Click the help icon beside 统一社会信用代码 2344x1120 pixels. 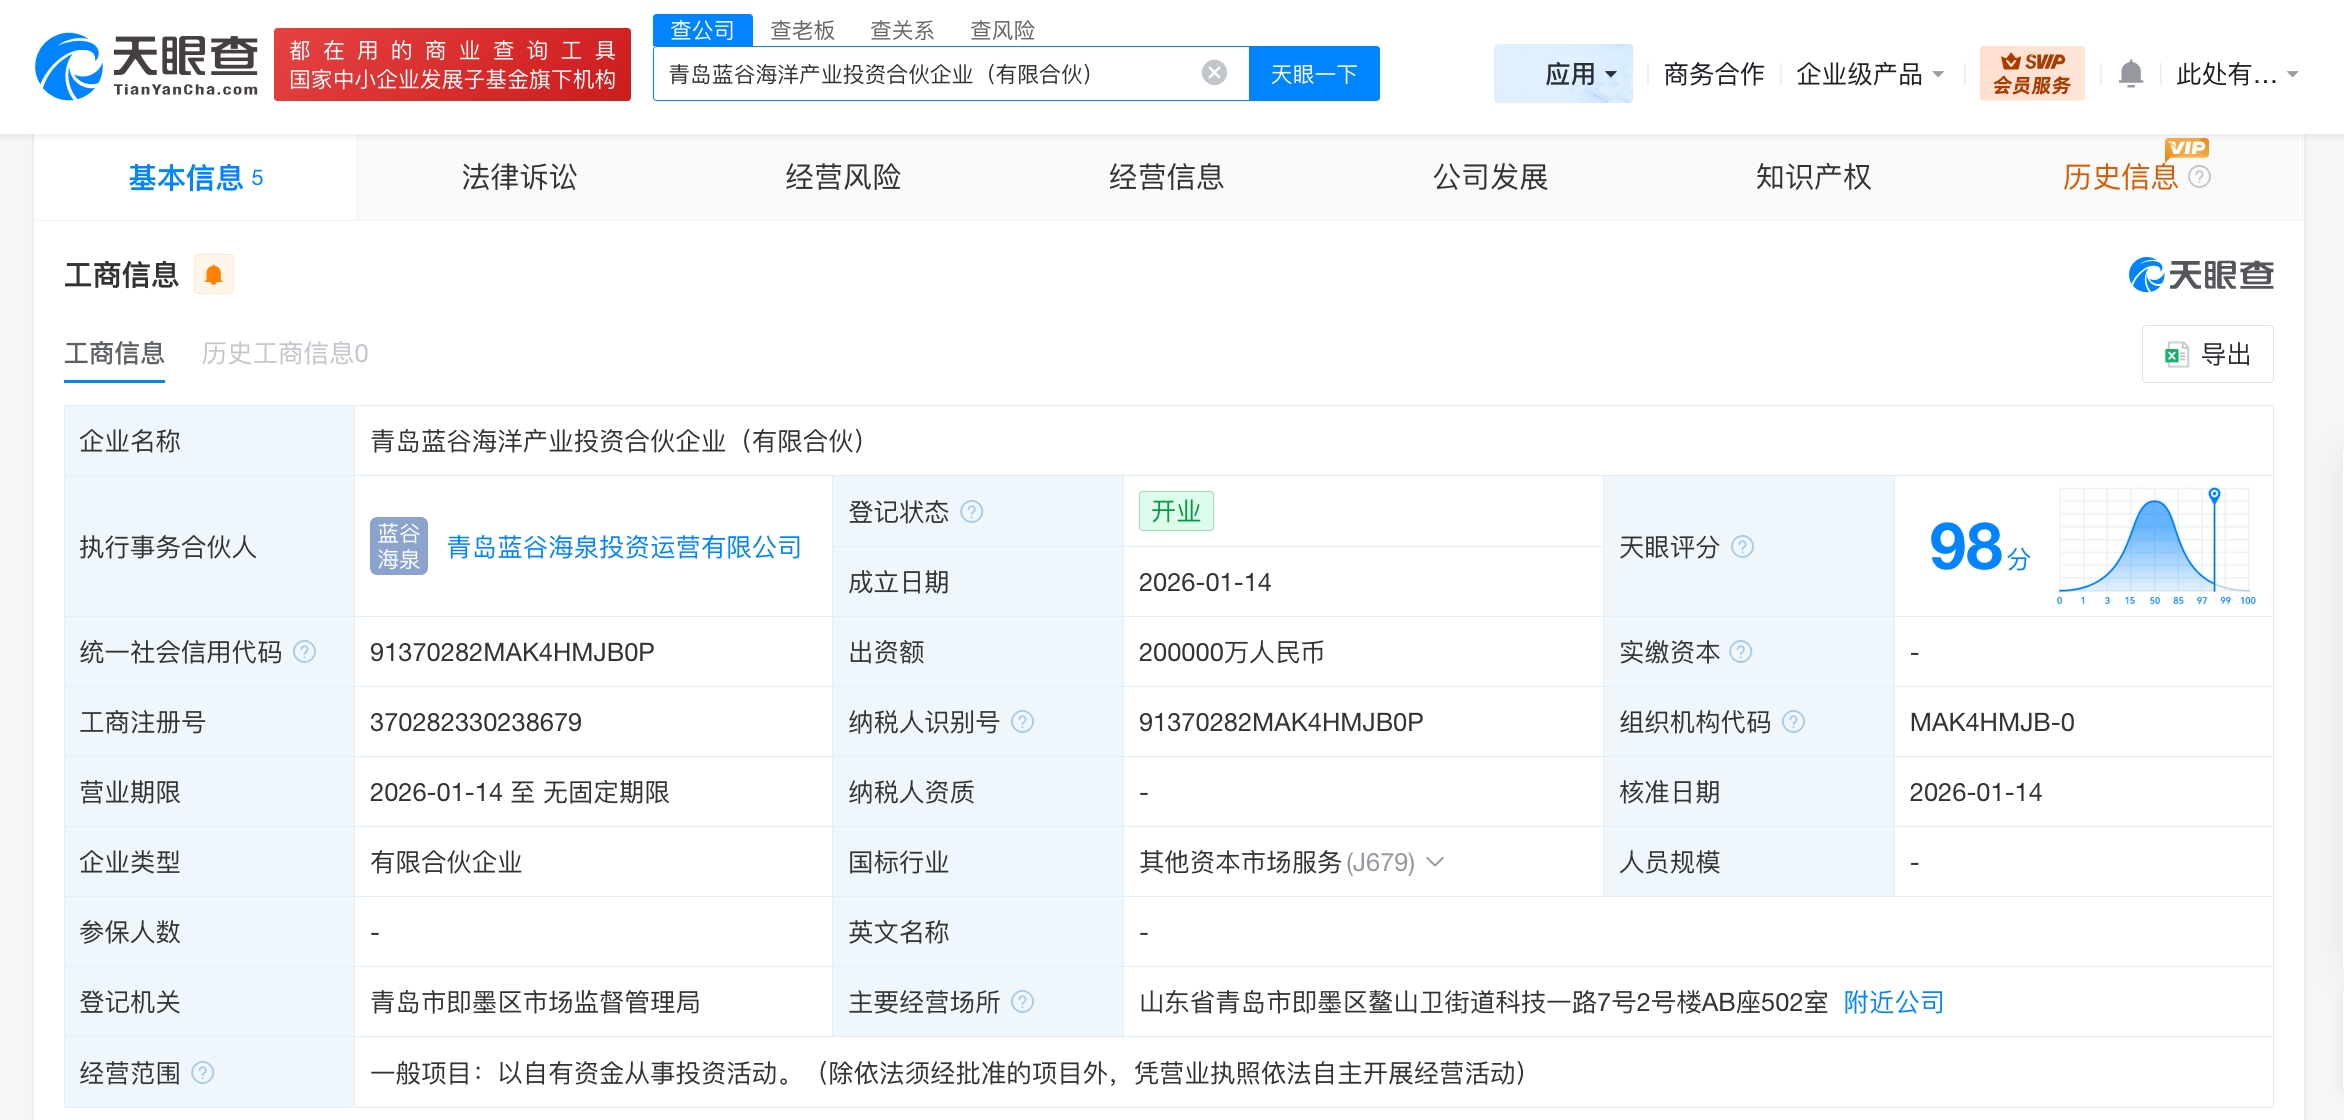(305, 652)
